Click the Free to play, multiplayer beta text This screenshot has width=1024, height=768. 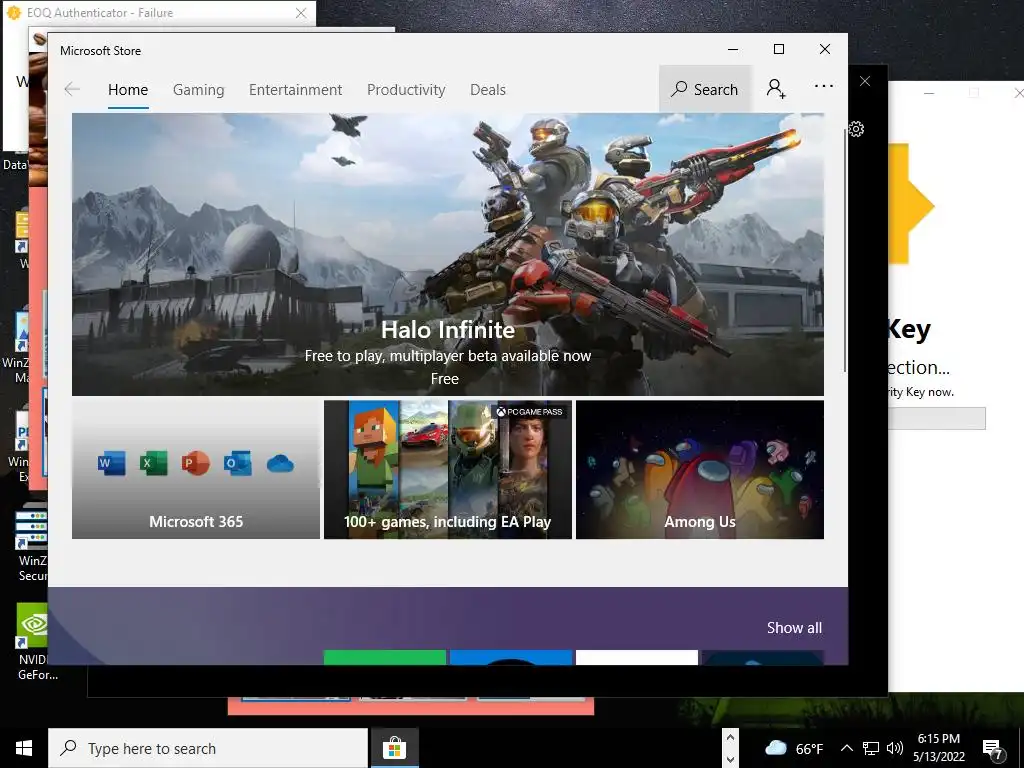tap(447, 356)
